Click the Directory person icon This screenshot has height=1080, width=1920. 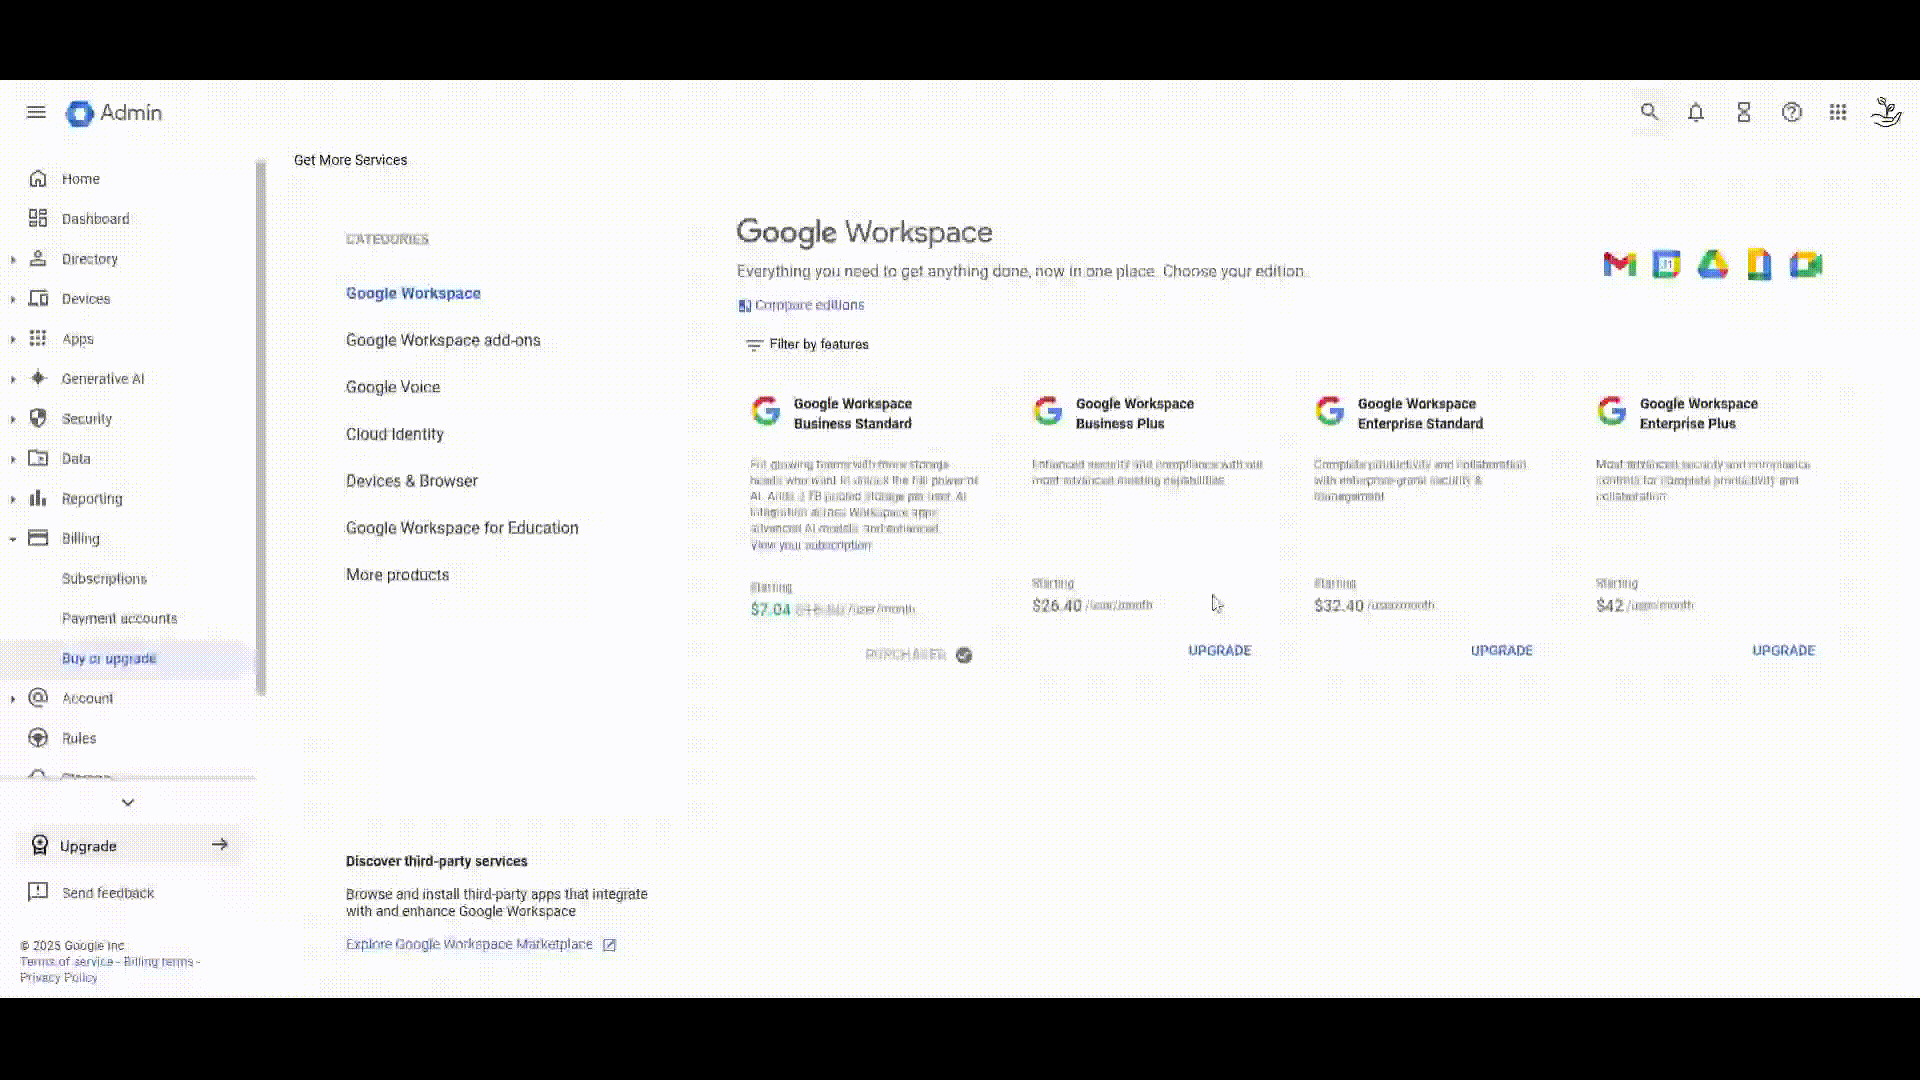38,259
